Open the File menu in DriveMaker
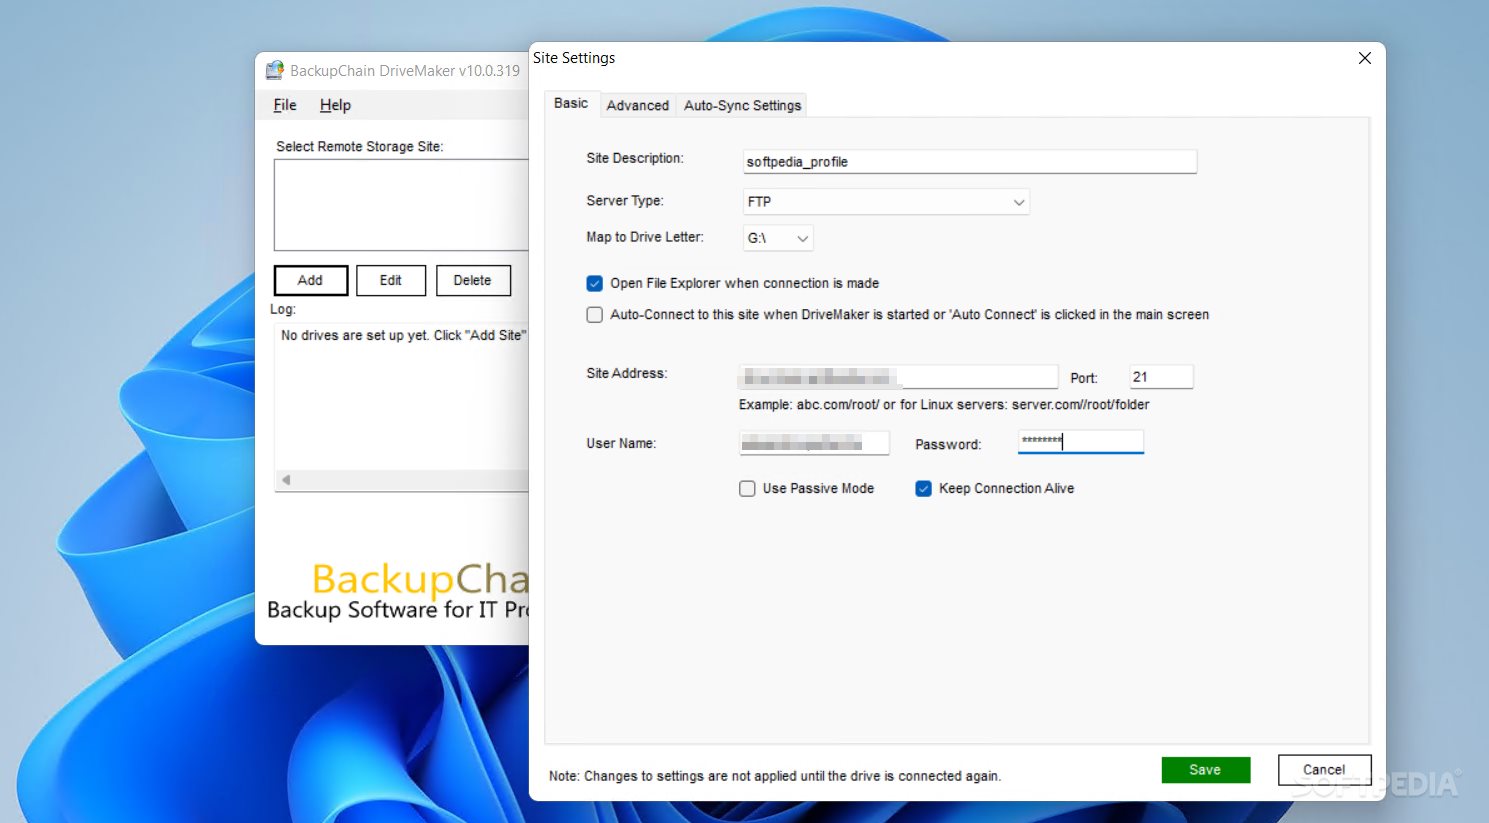Image resolution: width=1489 pixels, height=823 pixels. [x=285, y=105]
